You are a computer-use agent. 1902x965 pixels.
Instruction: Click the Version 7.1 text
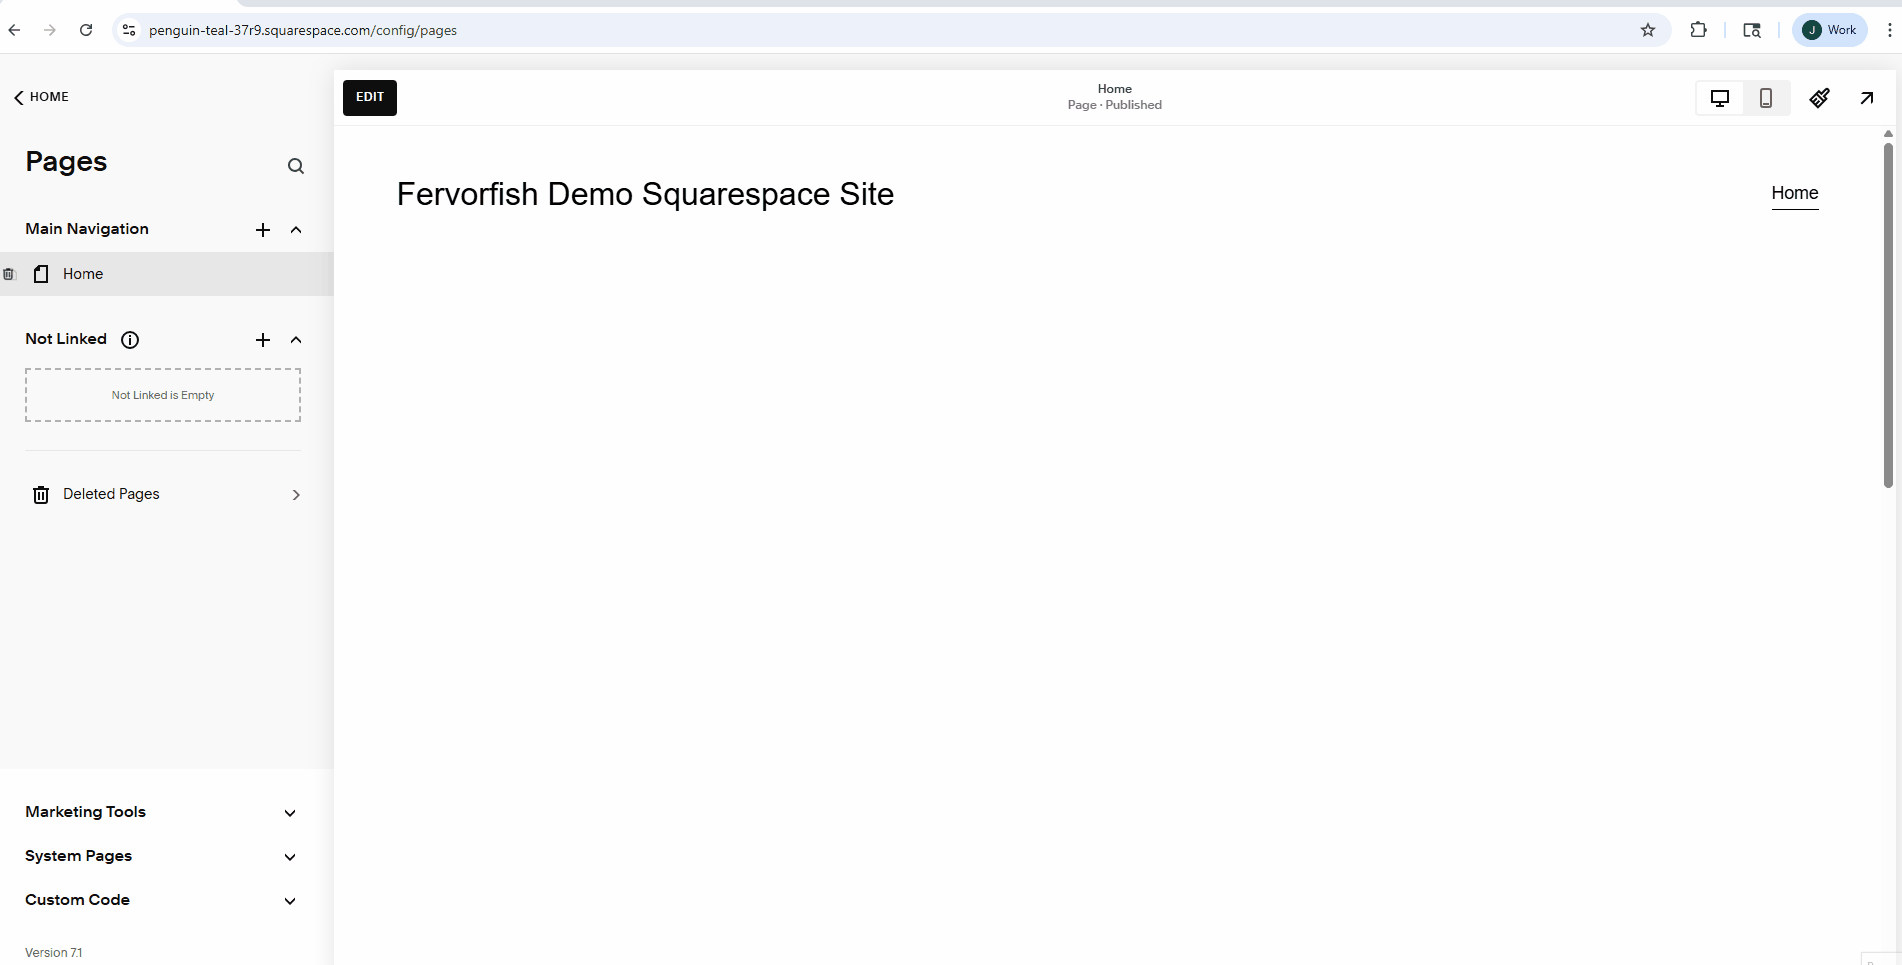click(x=54, y=953)
